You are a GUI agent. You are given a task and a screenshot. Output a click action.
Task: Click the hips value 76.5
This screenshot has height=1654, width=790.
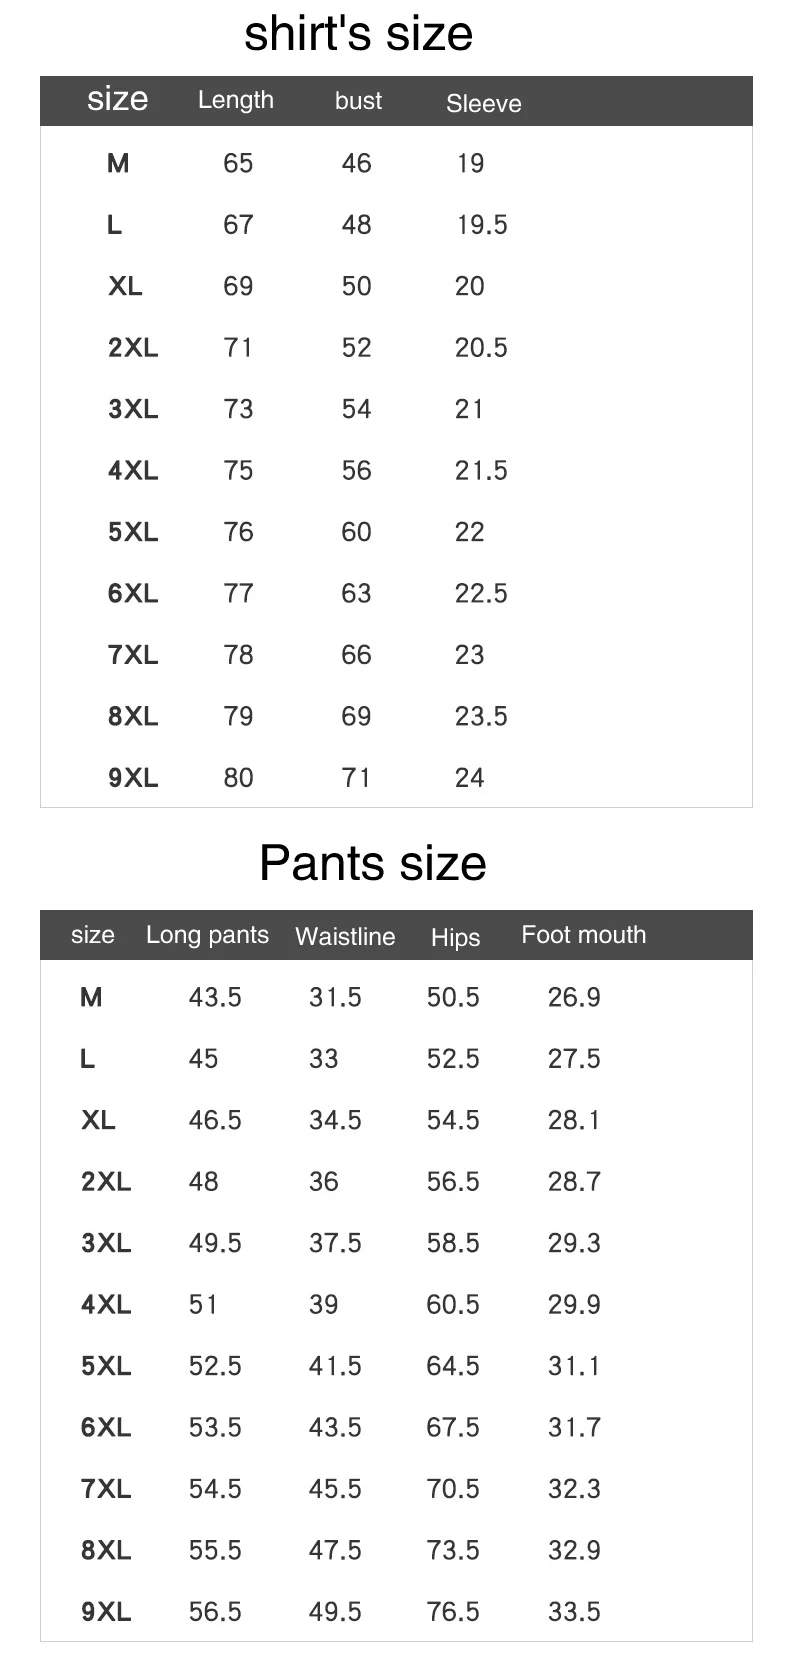(453, 1612)
